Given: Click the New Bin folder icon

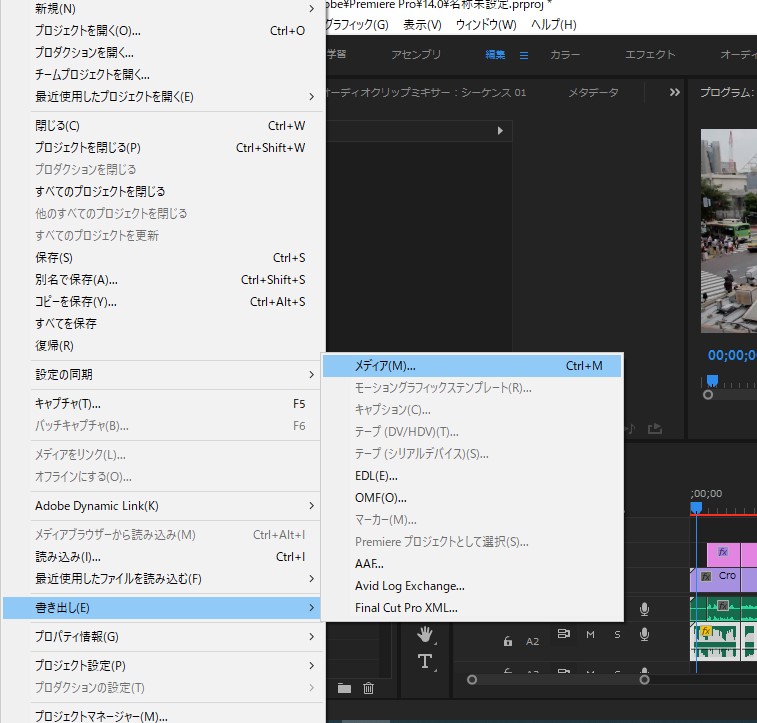Looking at the screenshot, I should tap(344, 688).
